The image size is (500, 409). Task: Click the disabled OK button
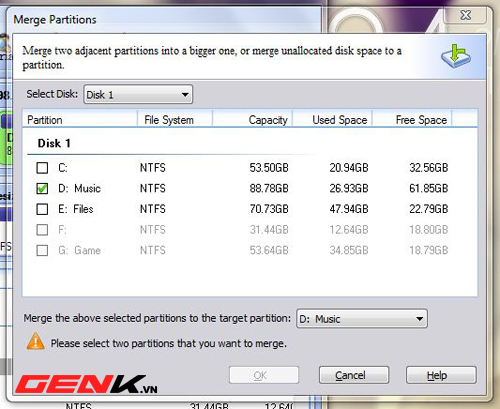pos(264,375)
